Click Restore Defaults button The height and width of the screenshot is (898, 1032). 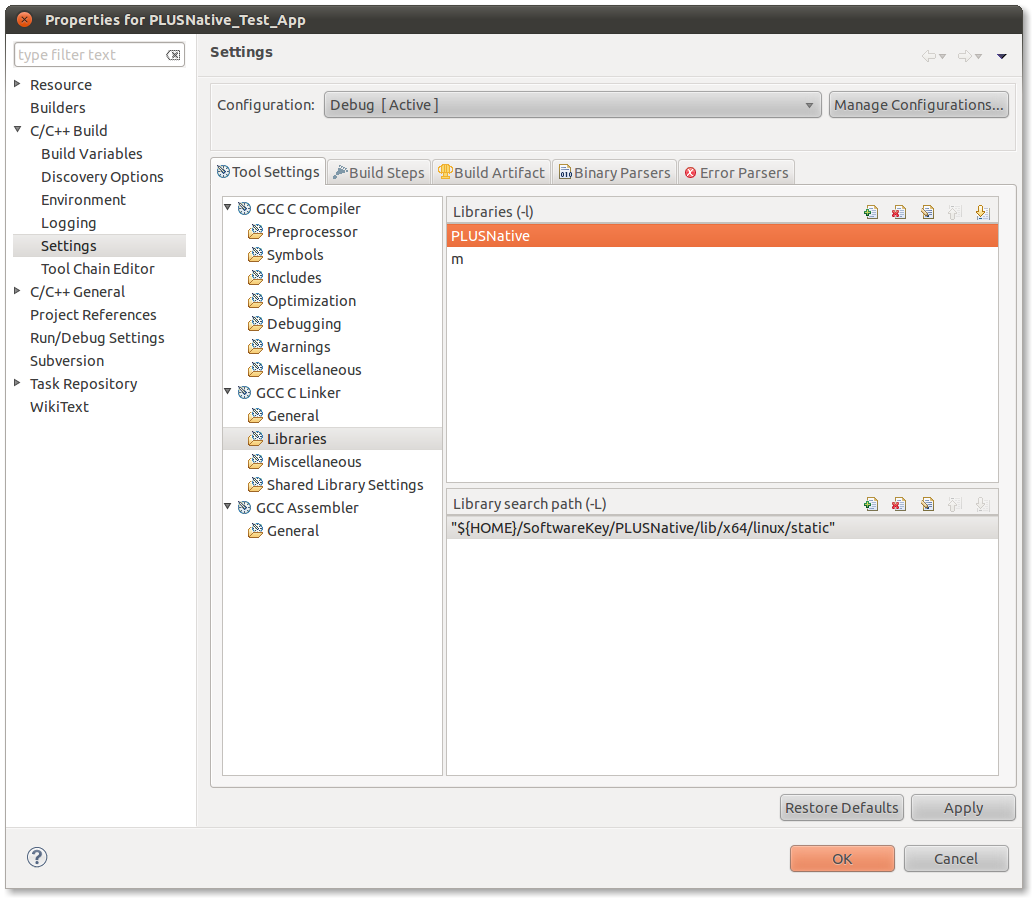point(841,808)
